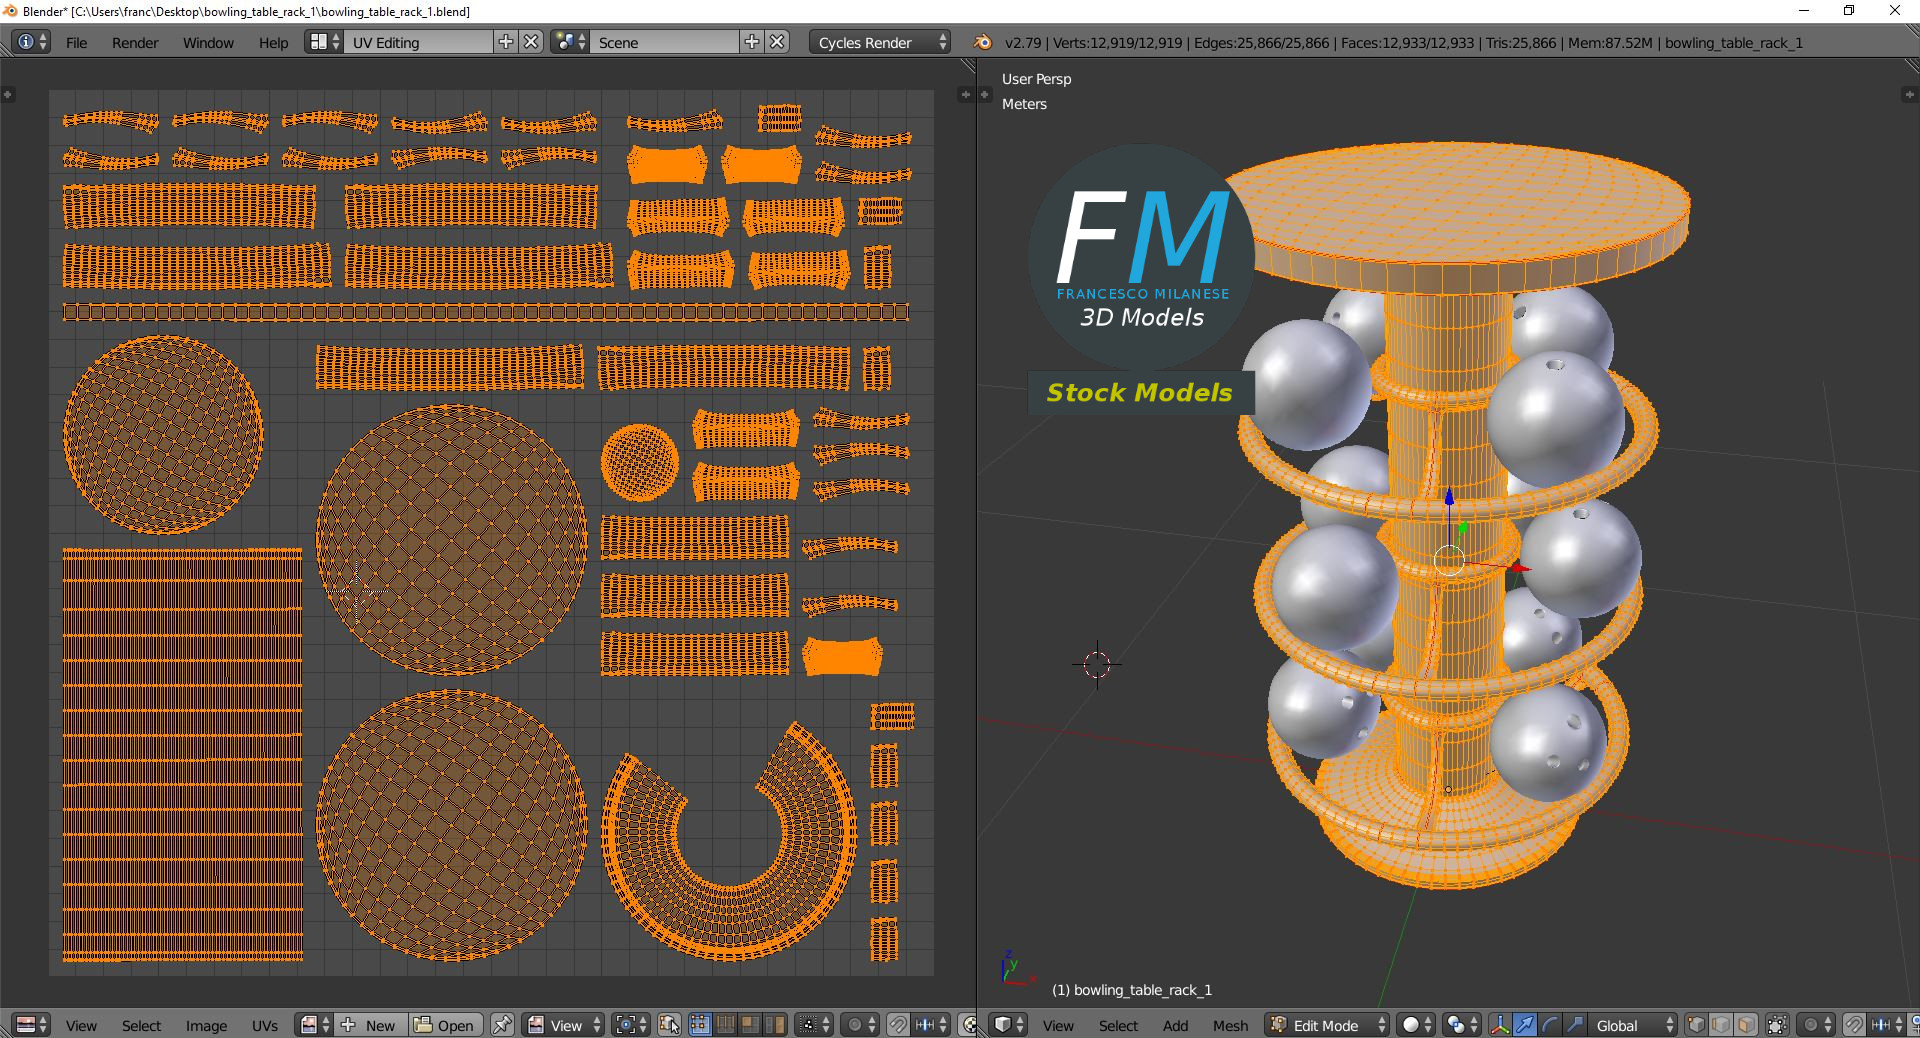Click the UV Editing layout name field
Viewport: 1920px width, 1038px height.
coord(418,42)
